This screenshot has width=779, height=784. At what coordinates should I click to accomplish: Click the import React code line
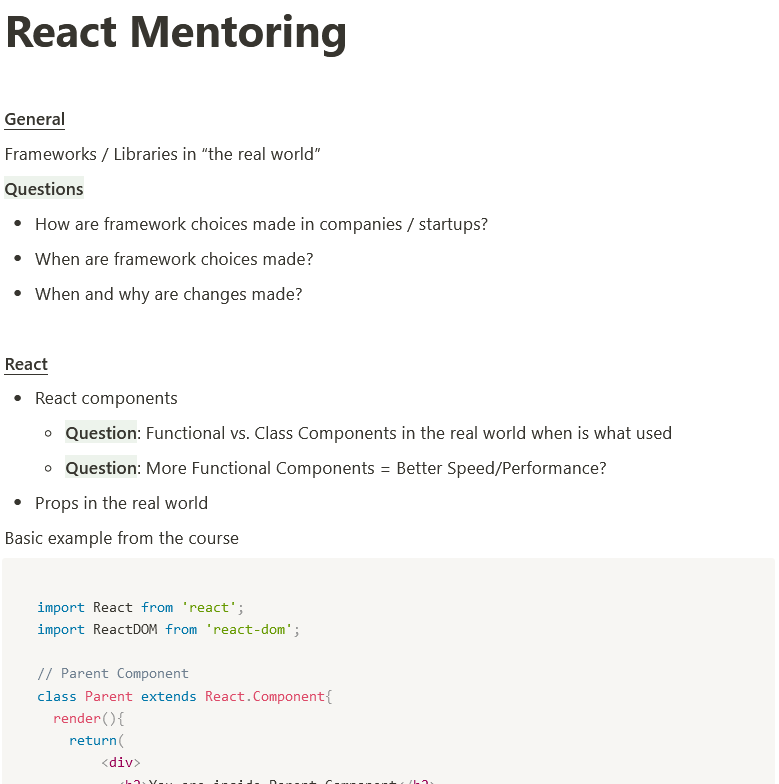pyautogui.click(x=140, y=608)
